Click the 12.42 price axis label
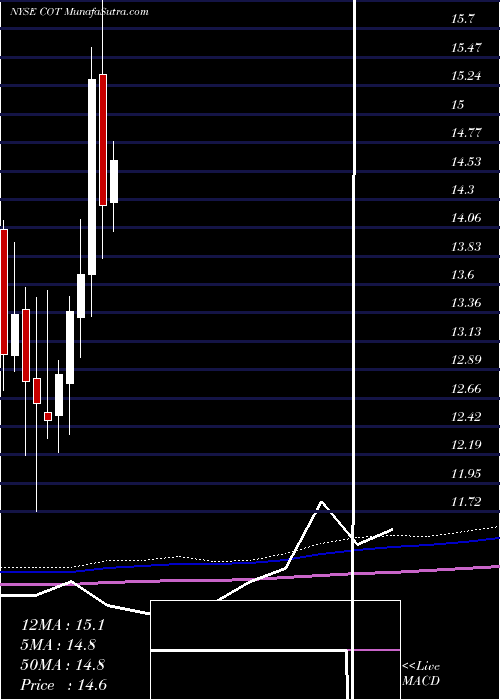Screen dimensions: 500x700 (467, 417)
